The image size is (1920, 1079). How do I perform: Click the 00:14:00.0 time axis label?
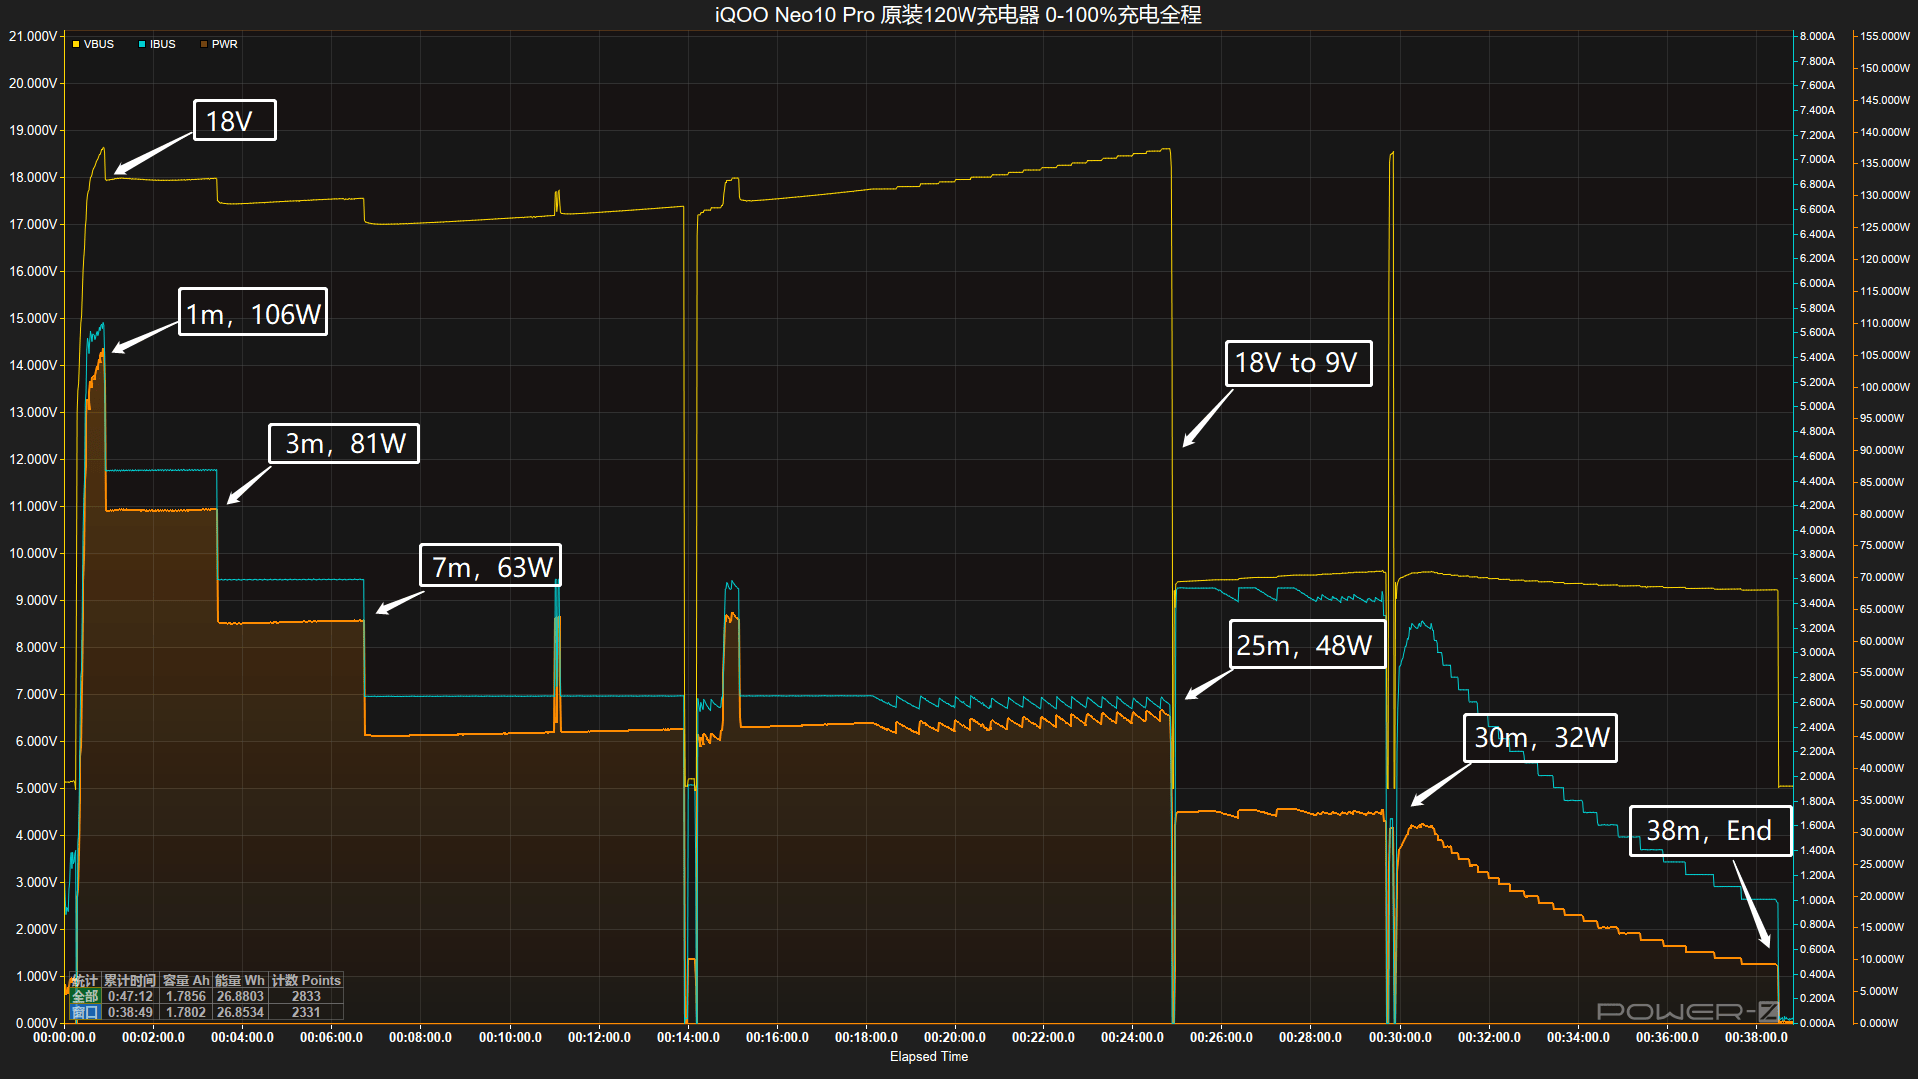pyautogui.click(x=688, y=1037)
